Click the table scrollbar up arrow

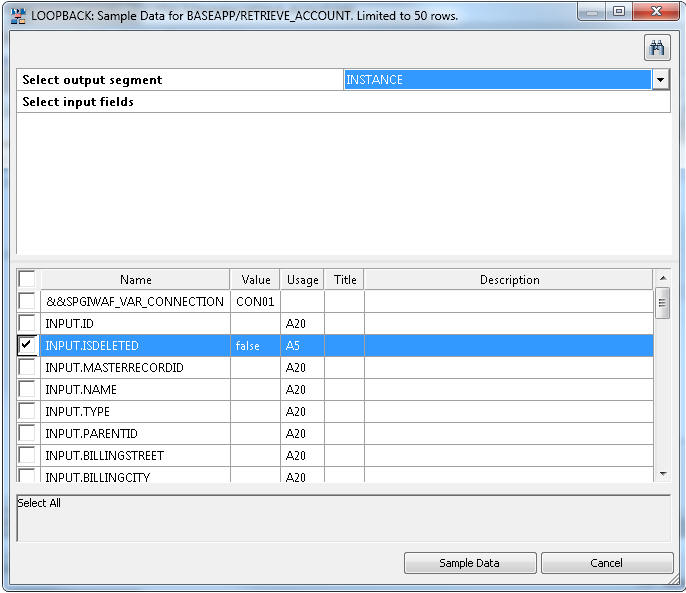click(663, 277)
